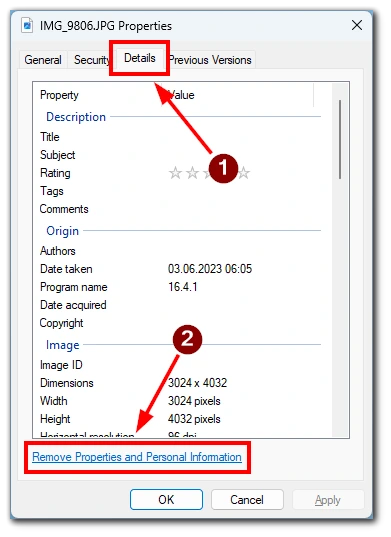Open the General tab
Image resolution: width=391 pixels, height=537 pixels.
pyautogui.click(x=43, y=60)
